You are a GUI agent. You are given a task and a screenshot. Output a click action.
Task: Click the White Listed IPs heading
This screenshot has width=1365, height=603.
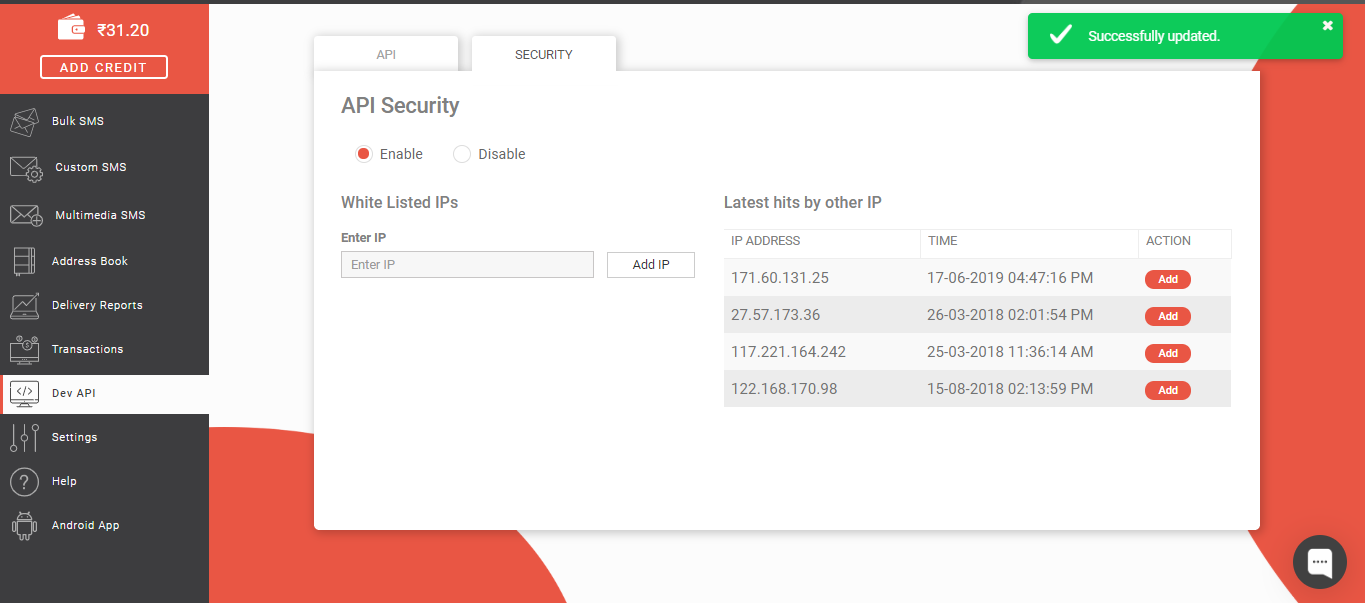[399, 202]
